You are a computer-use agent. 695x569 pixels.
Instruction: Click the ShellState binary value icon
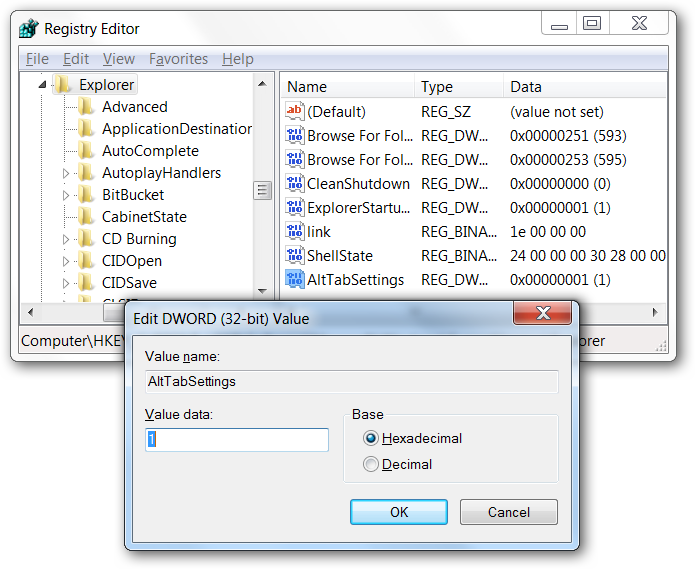(295, 255)
